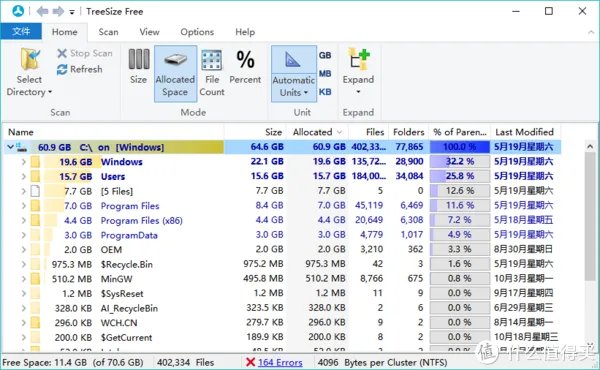The width and height of the screenshot is (600, 370).
Task: Click the WCH.CN folder icon
Action: click(x=35, y=323)
